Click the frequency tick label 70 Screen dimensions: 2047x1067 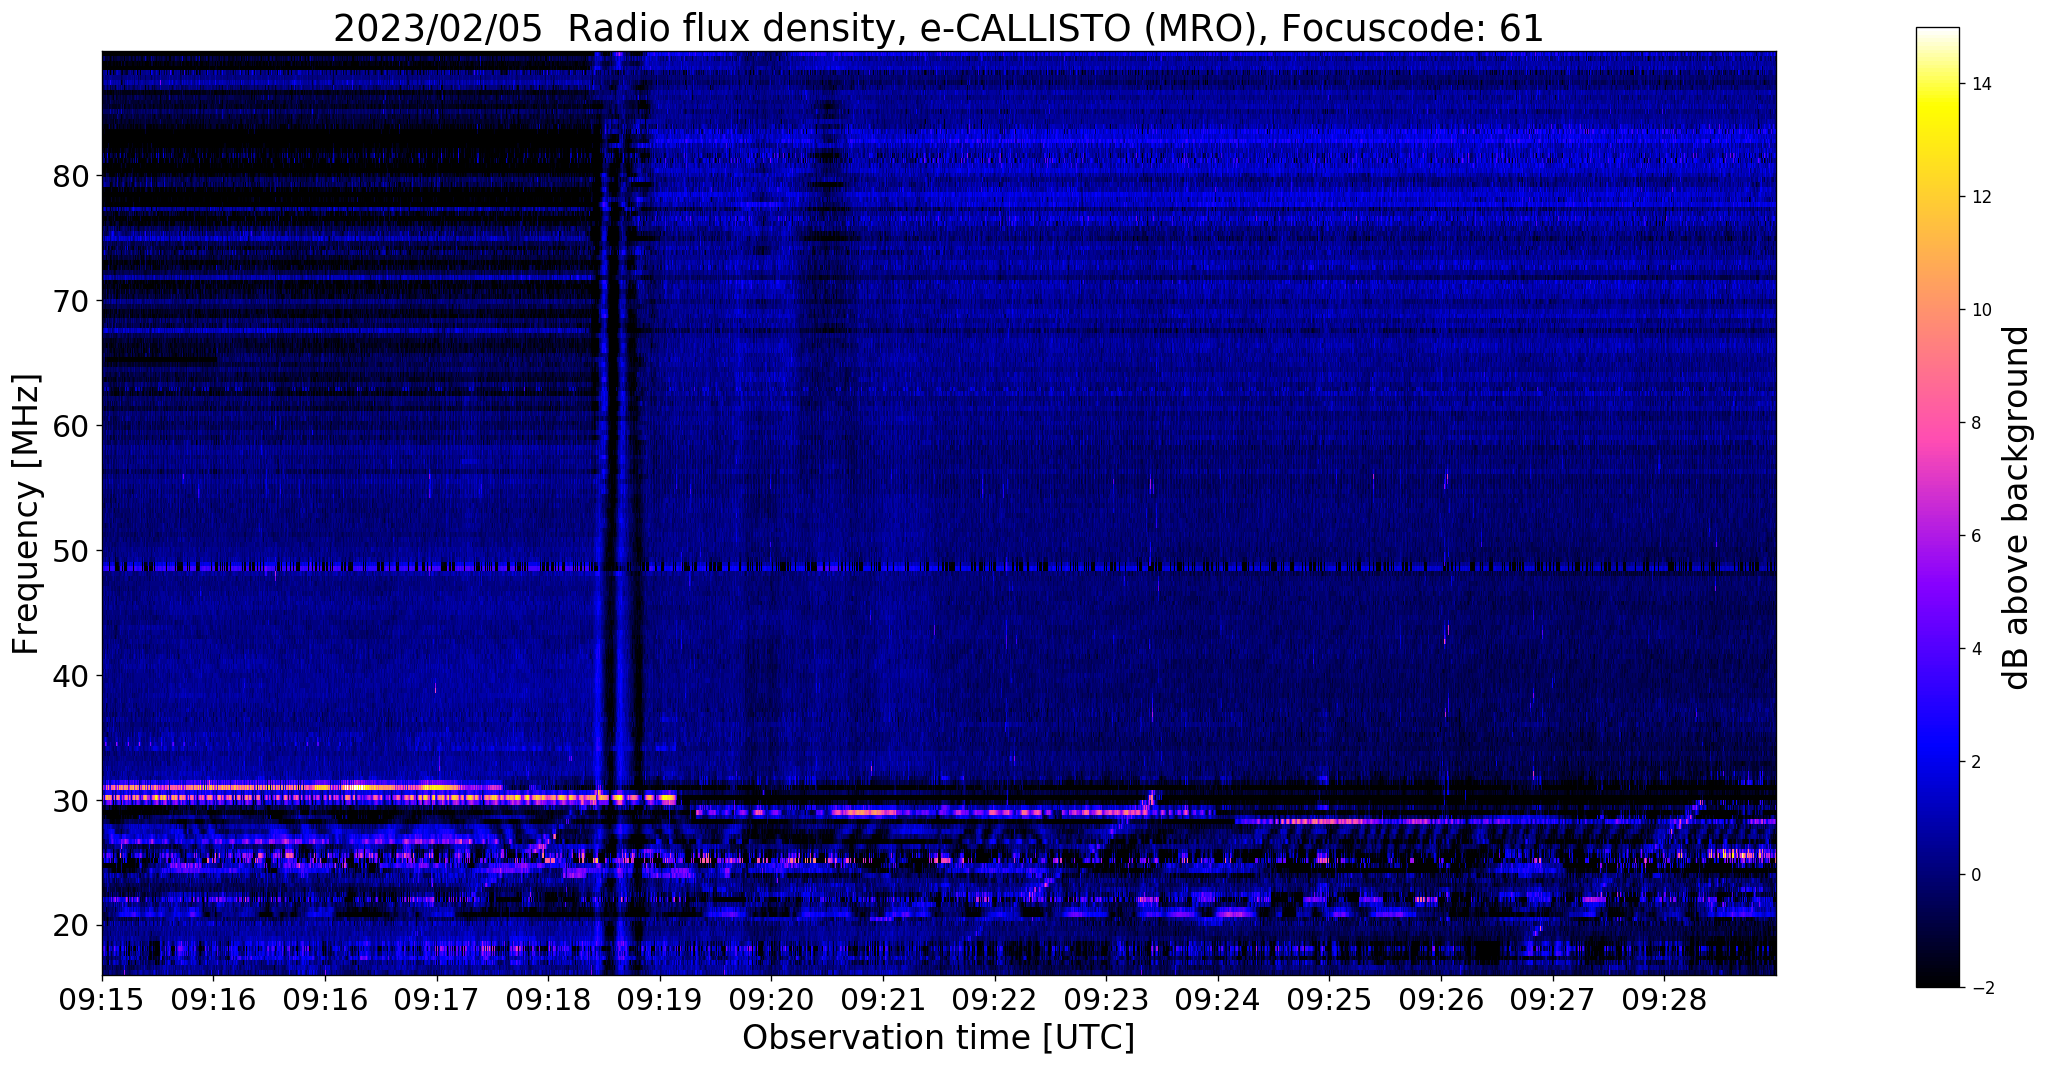tap(70, 301)
